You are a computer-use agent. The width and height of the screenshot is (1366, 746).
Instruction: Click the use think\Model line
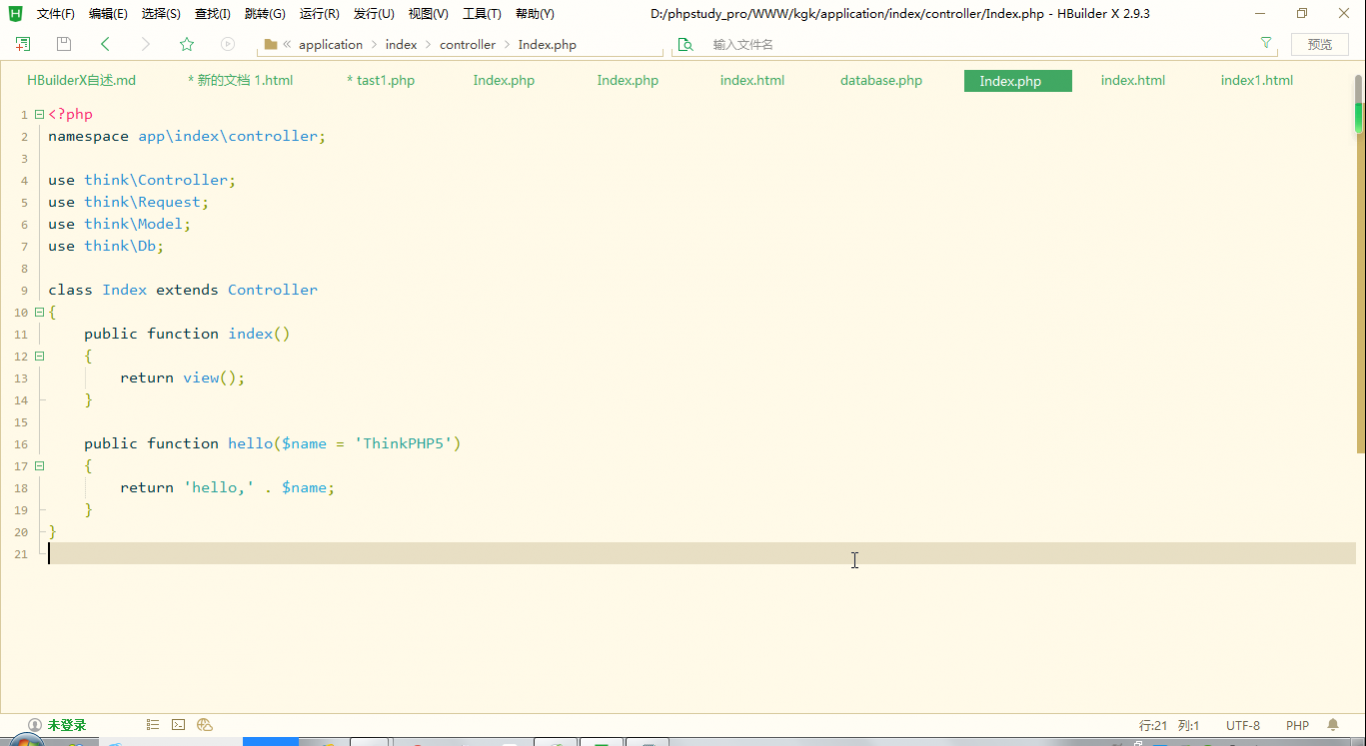click(x=119, y=224)
